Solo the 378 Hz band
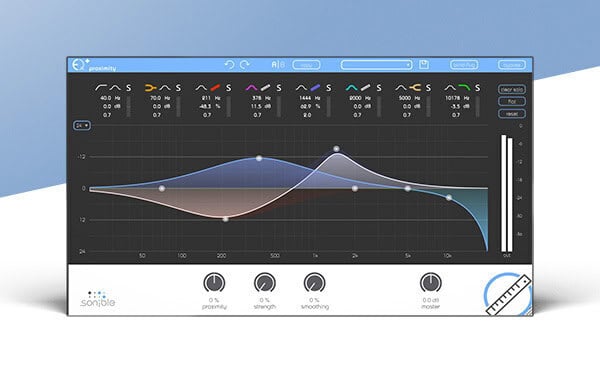600x373 pixels. pos(279,88)
